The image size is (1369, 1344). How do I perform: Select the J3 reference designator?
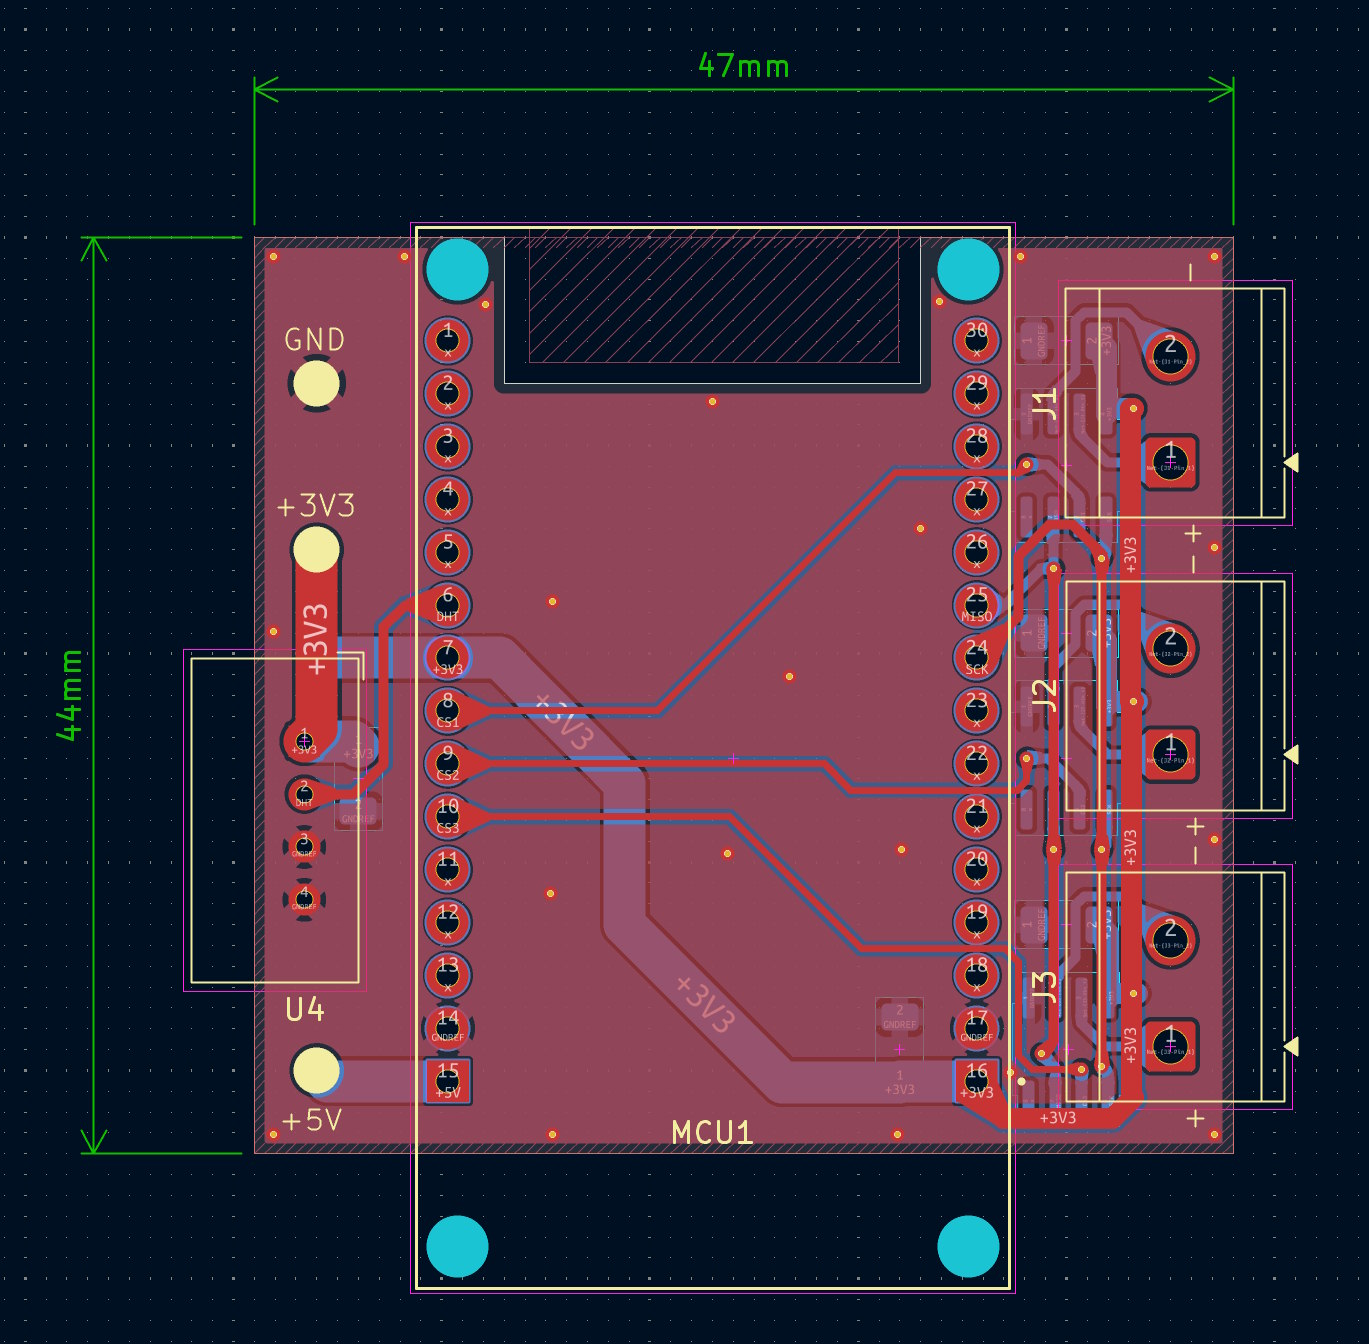[x=1043, y=987]
